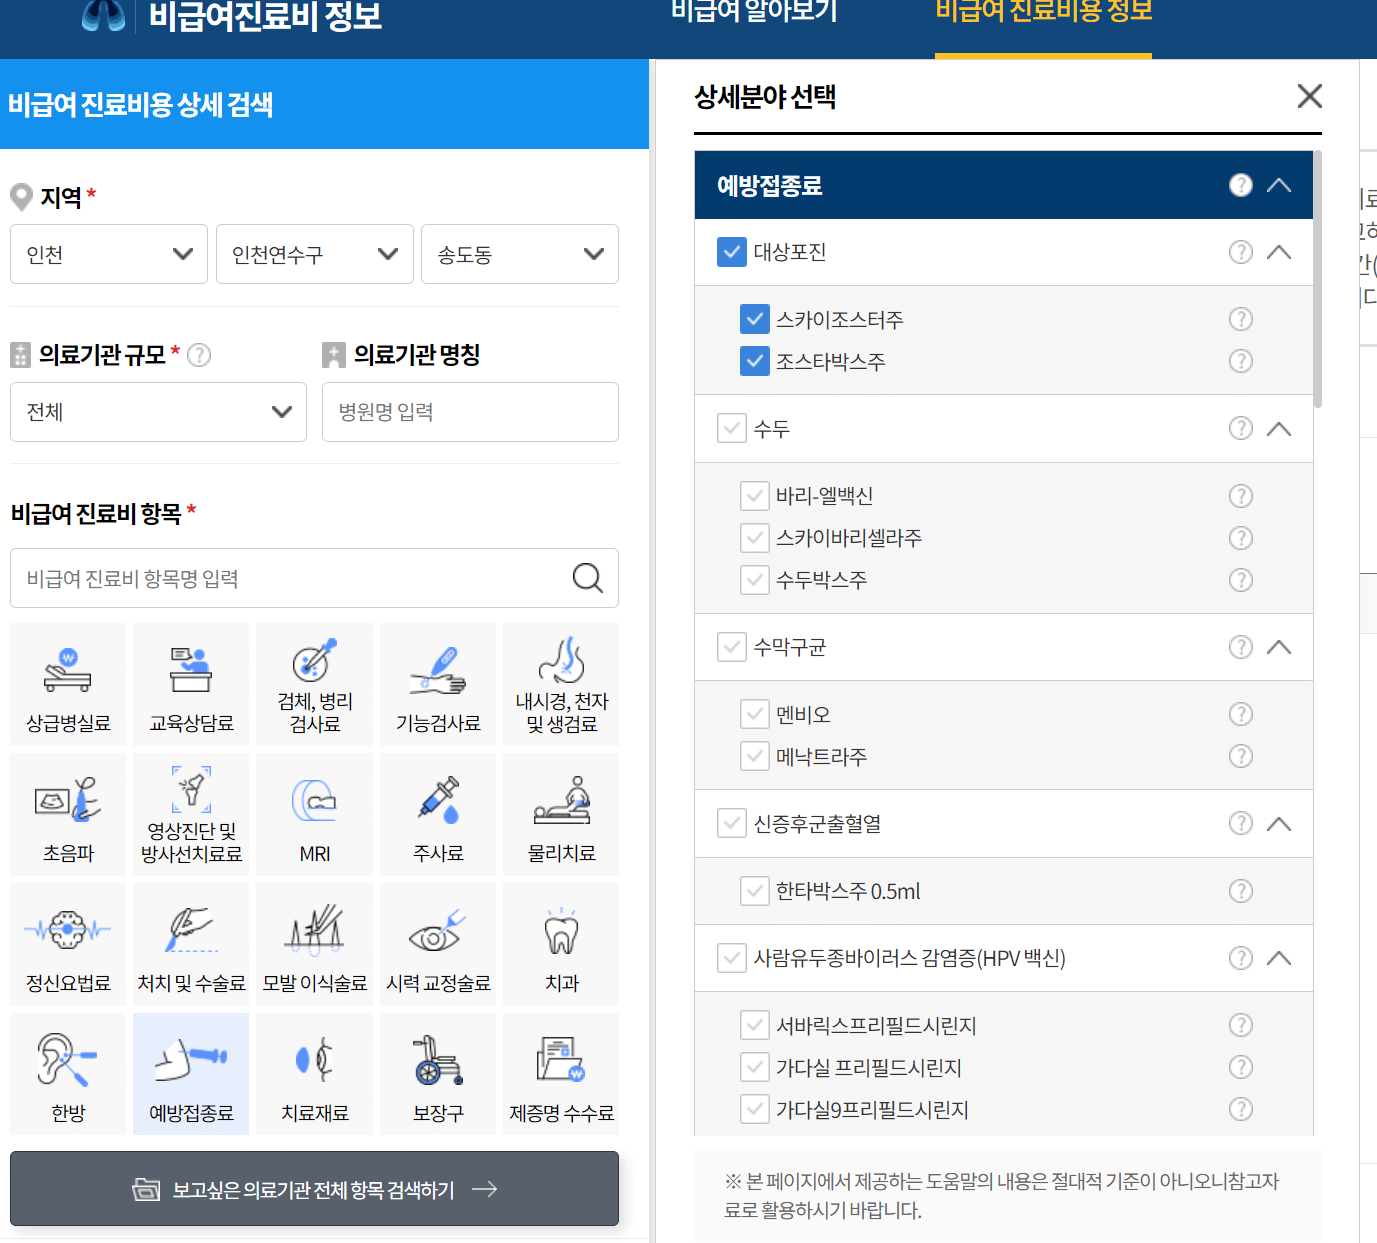The height and width of the screenshot is (1243, 1377).
Task: Click the 한방 (oriental medicine) icon
Action: 67,1073
